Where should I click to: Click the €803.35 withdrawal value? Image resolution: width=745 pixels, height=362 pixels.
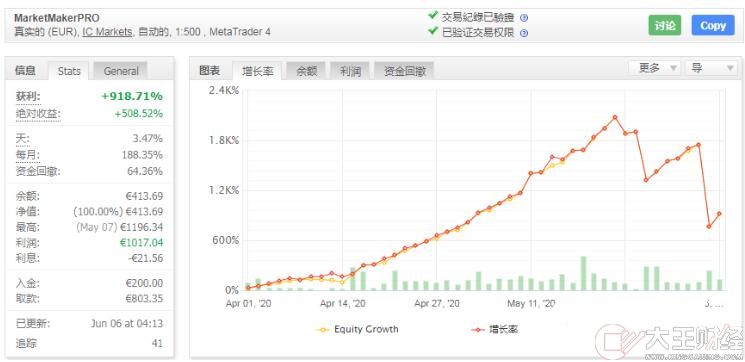(x=144, y=299)
